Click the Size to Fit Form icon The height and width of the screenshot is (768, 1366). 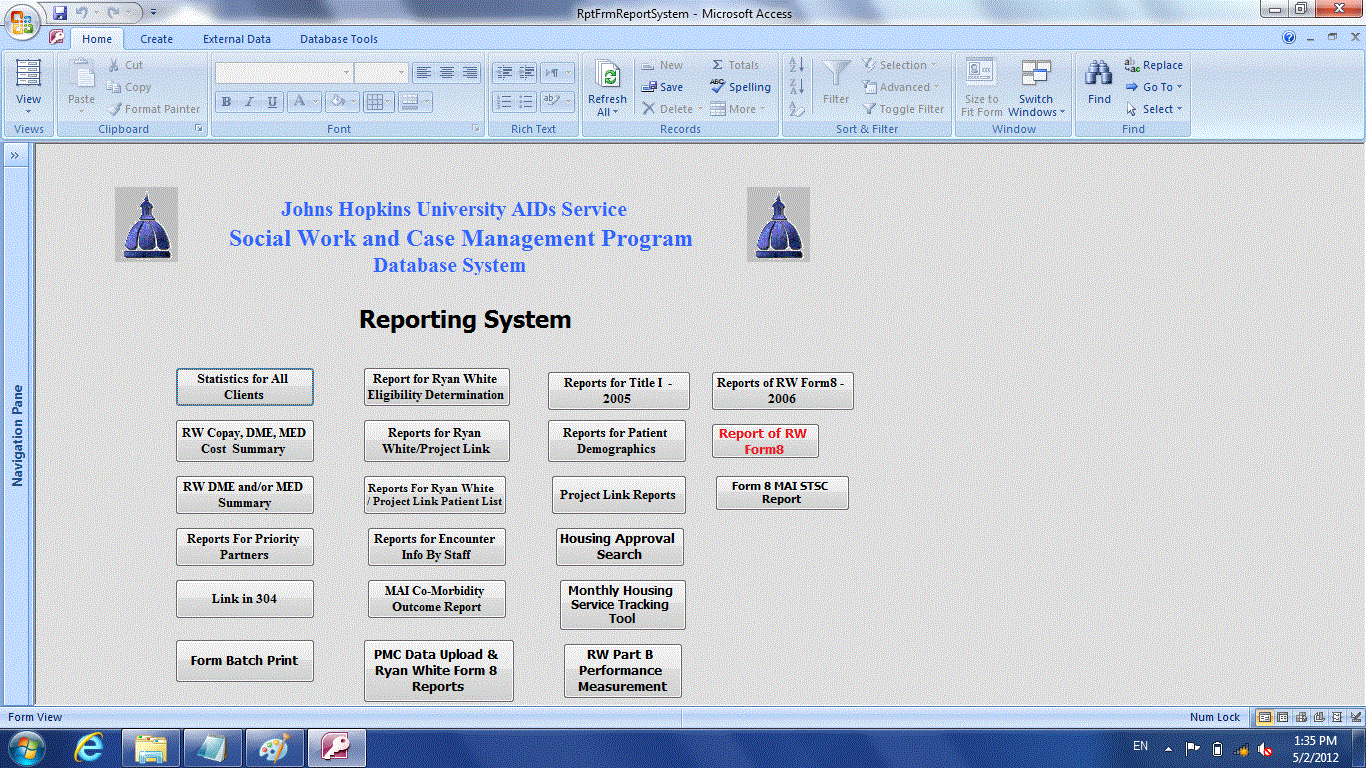click(980, 73)
